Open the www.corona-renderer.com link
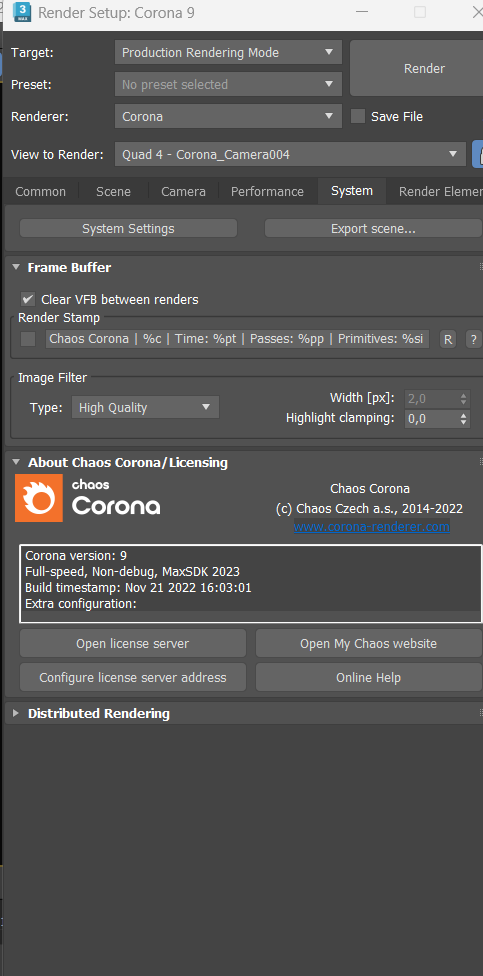The height and width of the screenshot is (976, 483). [372, 527]
